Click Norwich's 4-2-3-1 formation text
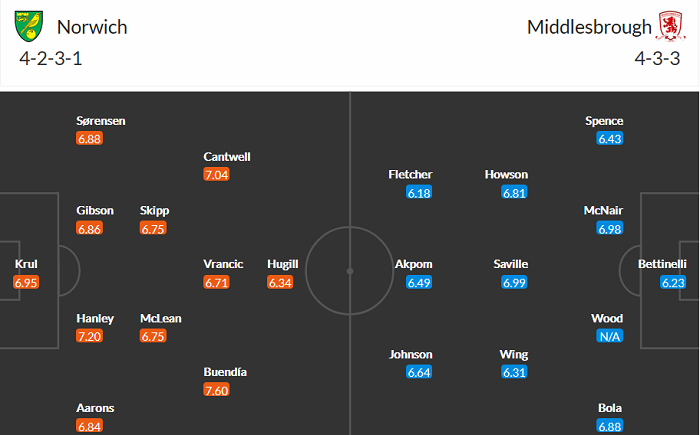 [50, 58]
